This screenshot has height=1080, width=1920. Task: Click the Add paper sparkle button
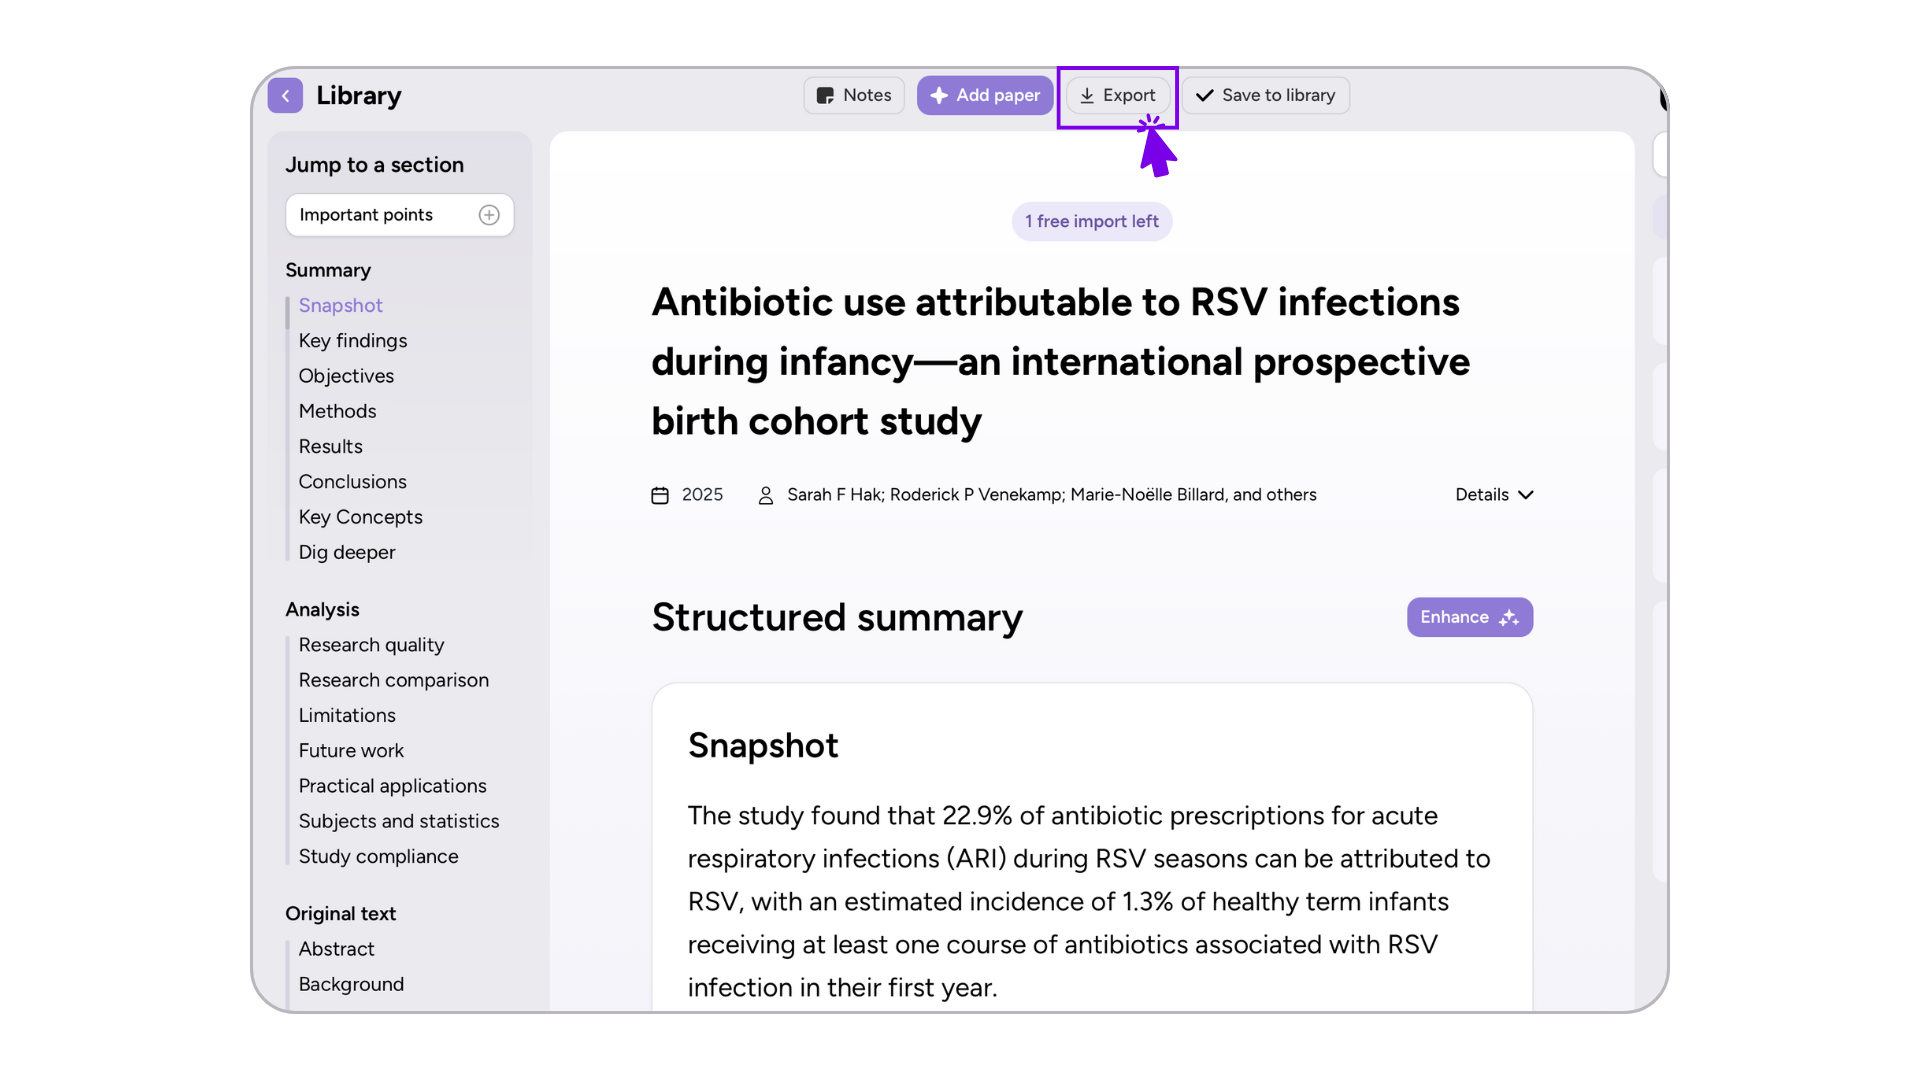985,96
